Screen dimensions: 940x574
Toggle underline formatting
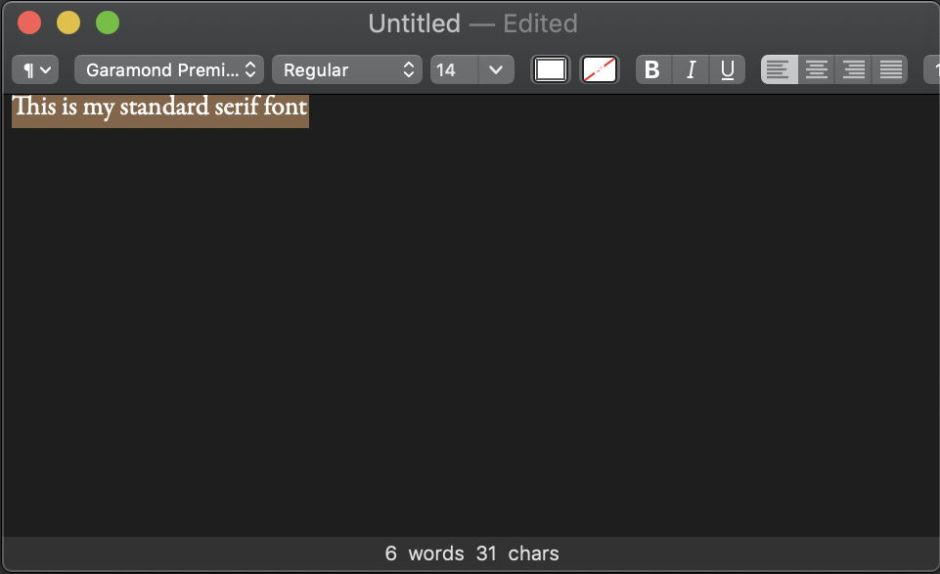click(x=727, y=70)
